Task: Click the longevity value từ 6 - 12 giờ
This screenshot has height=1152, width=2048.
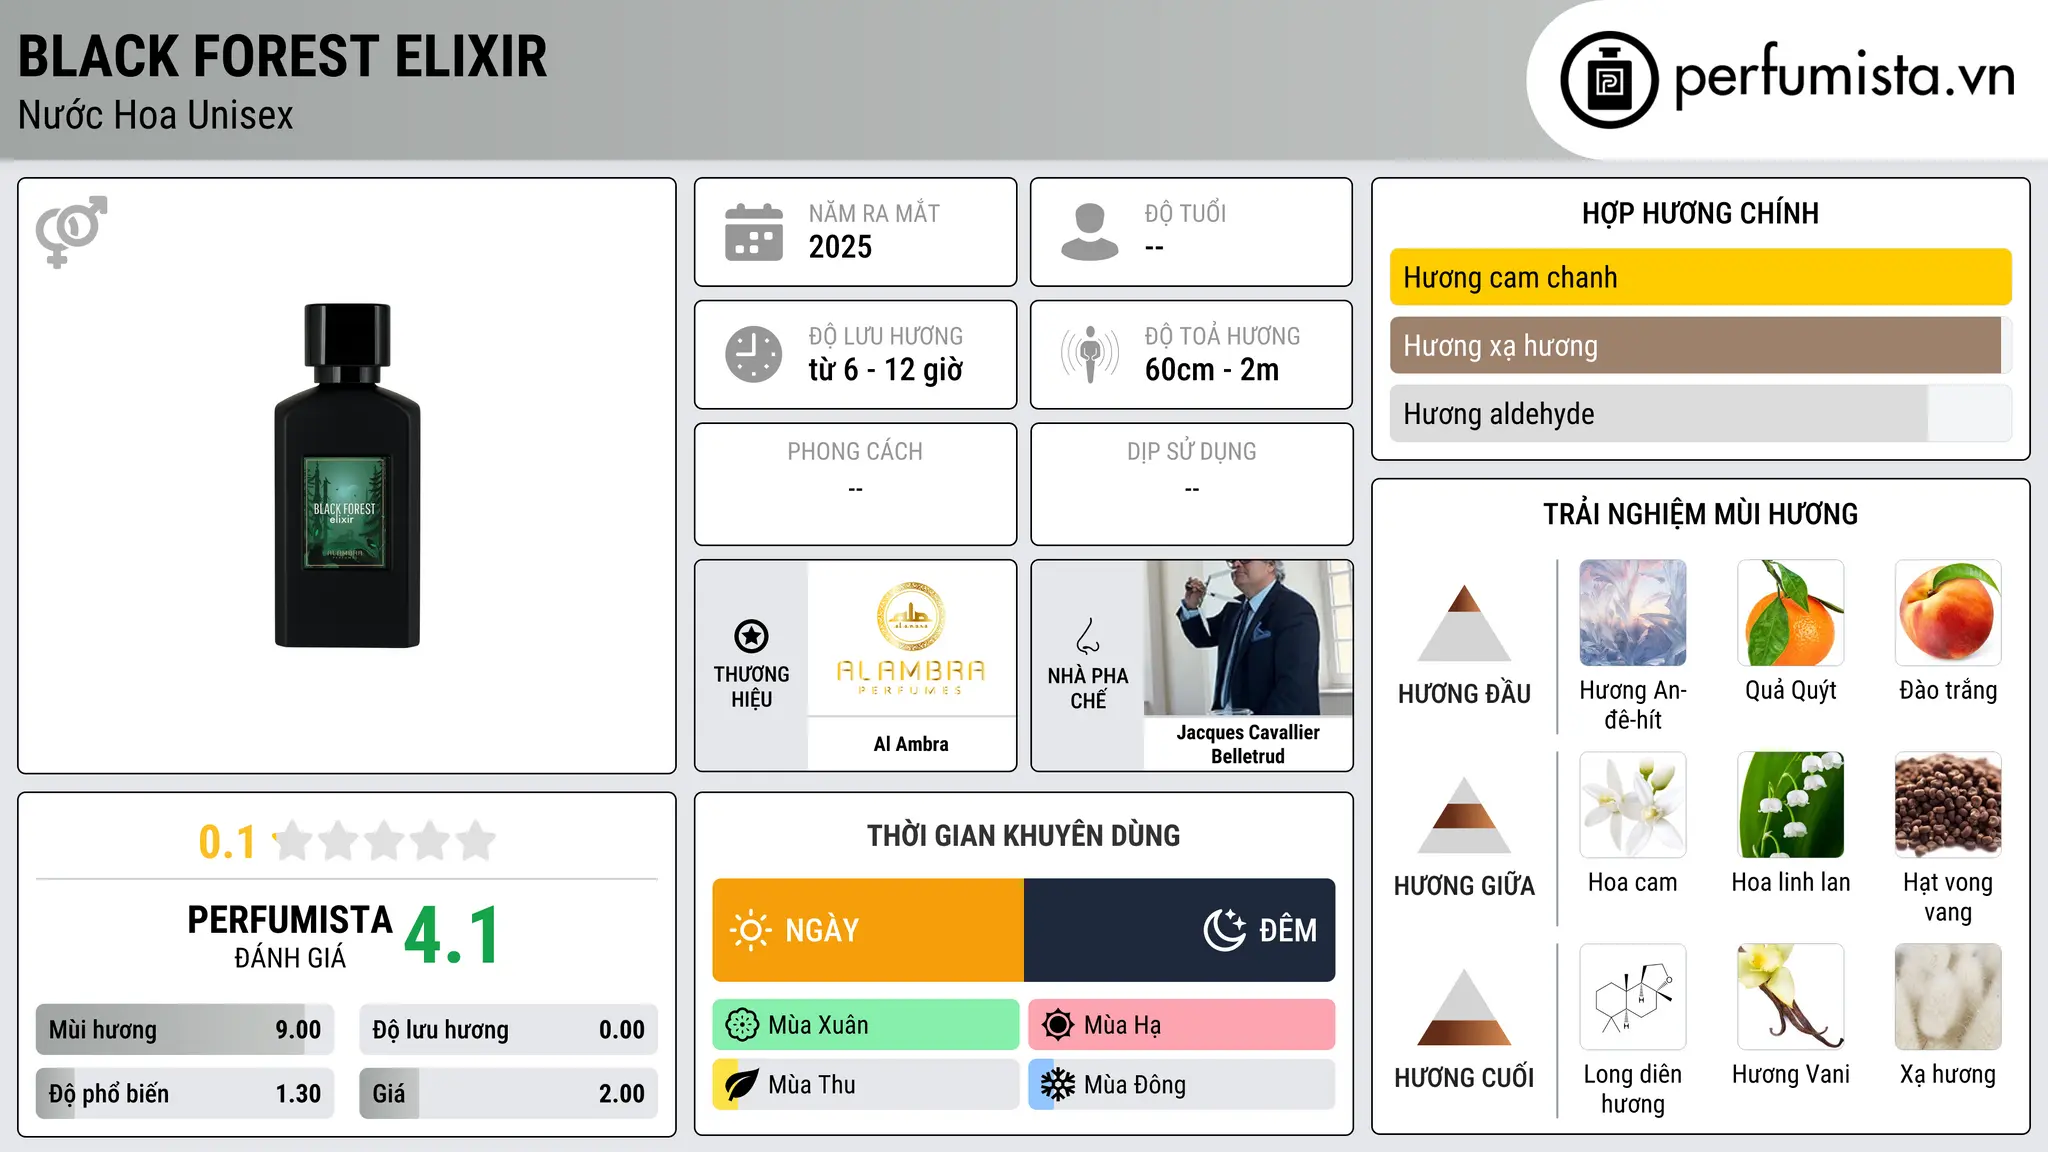Action: pos(885,370)
